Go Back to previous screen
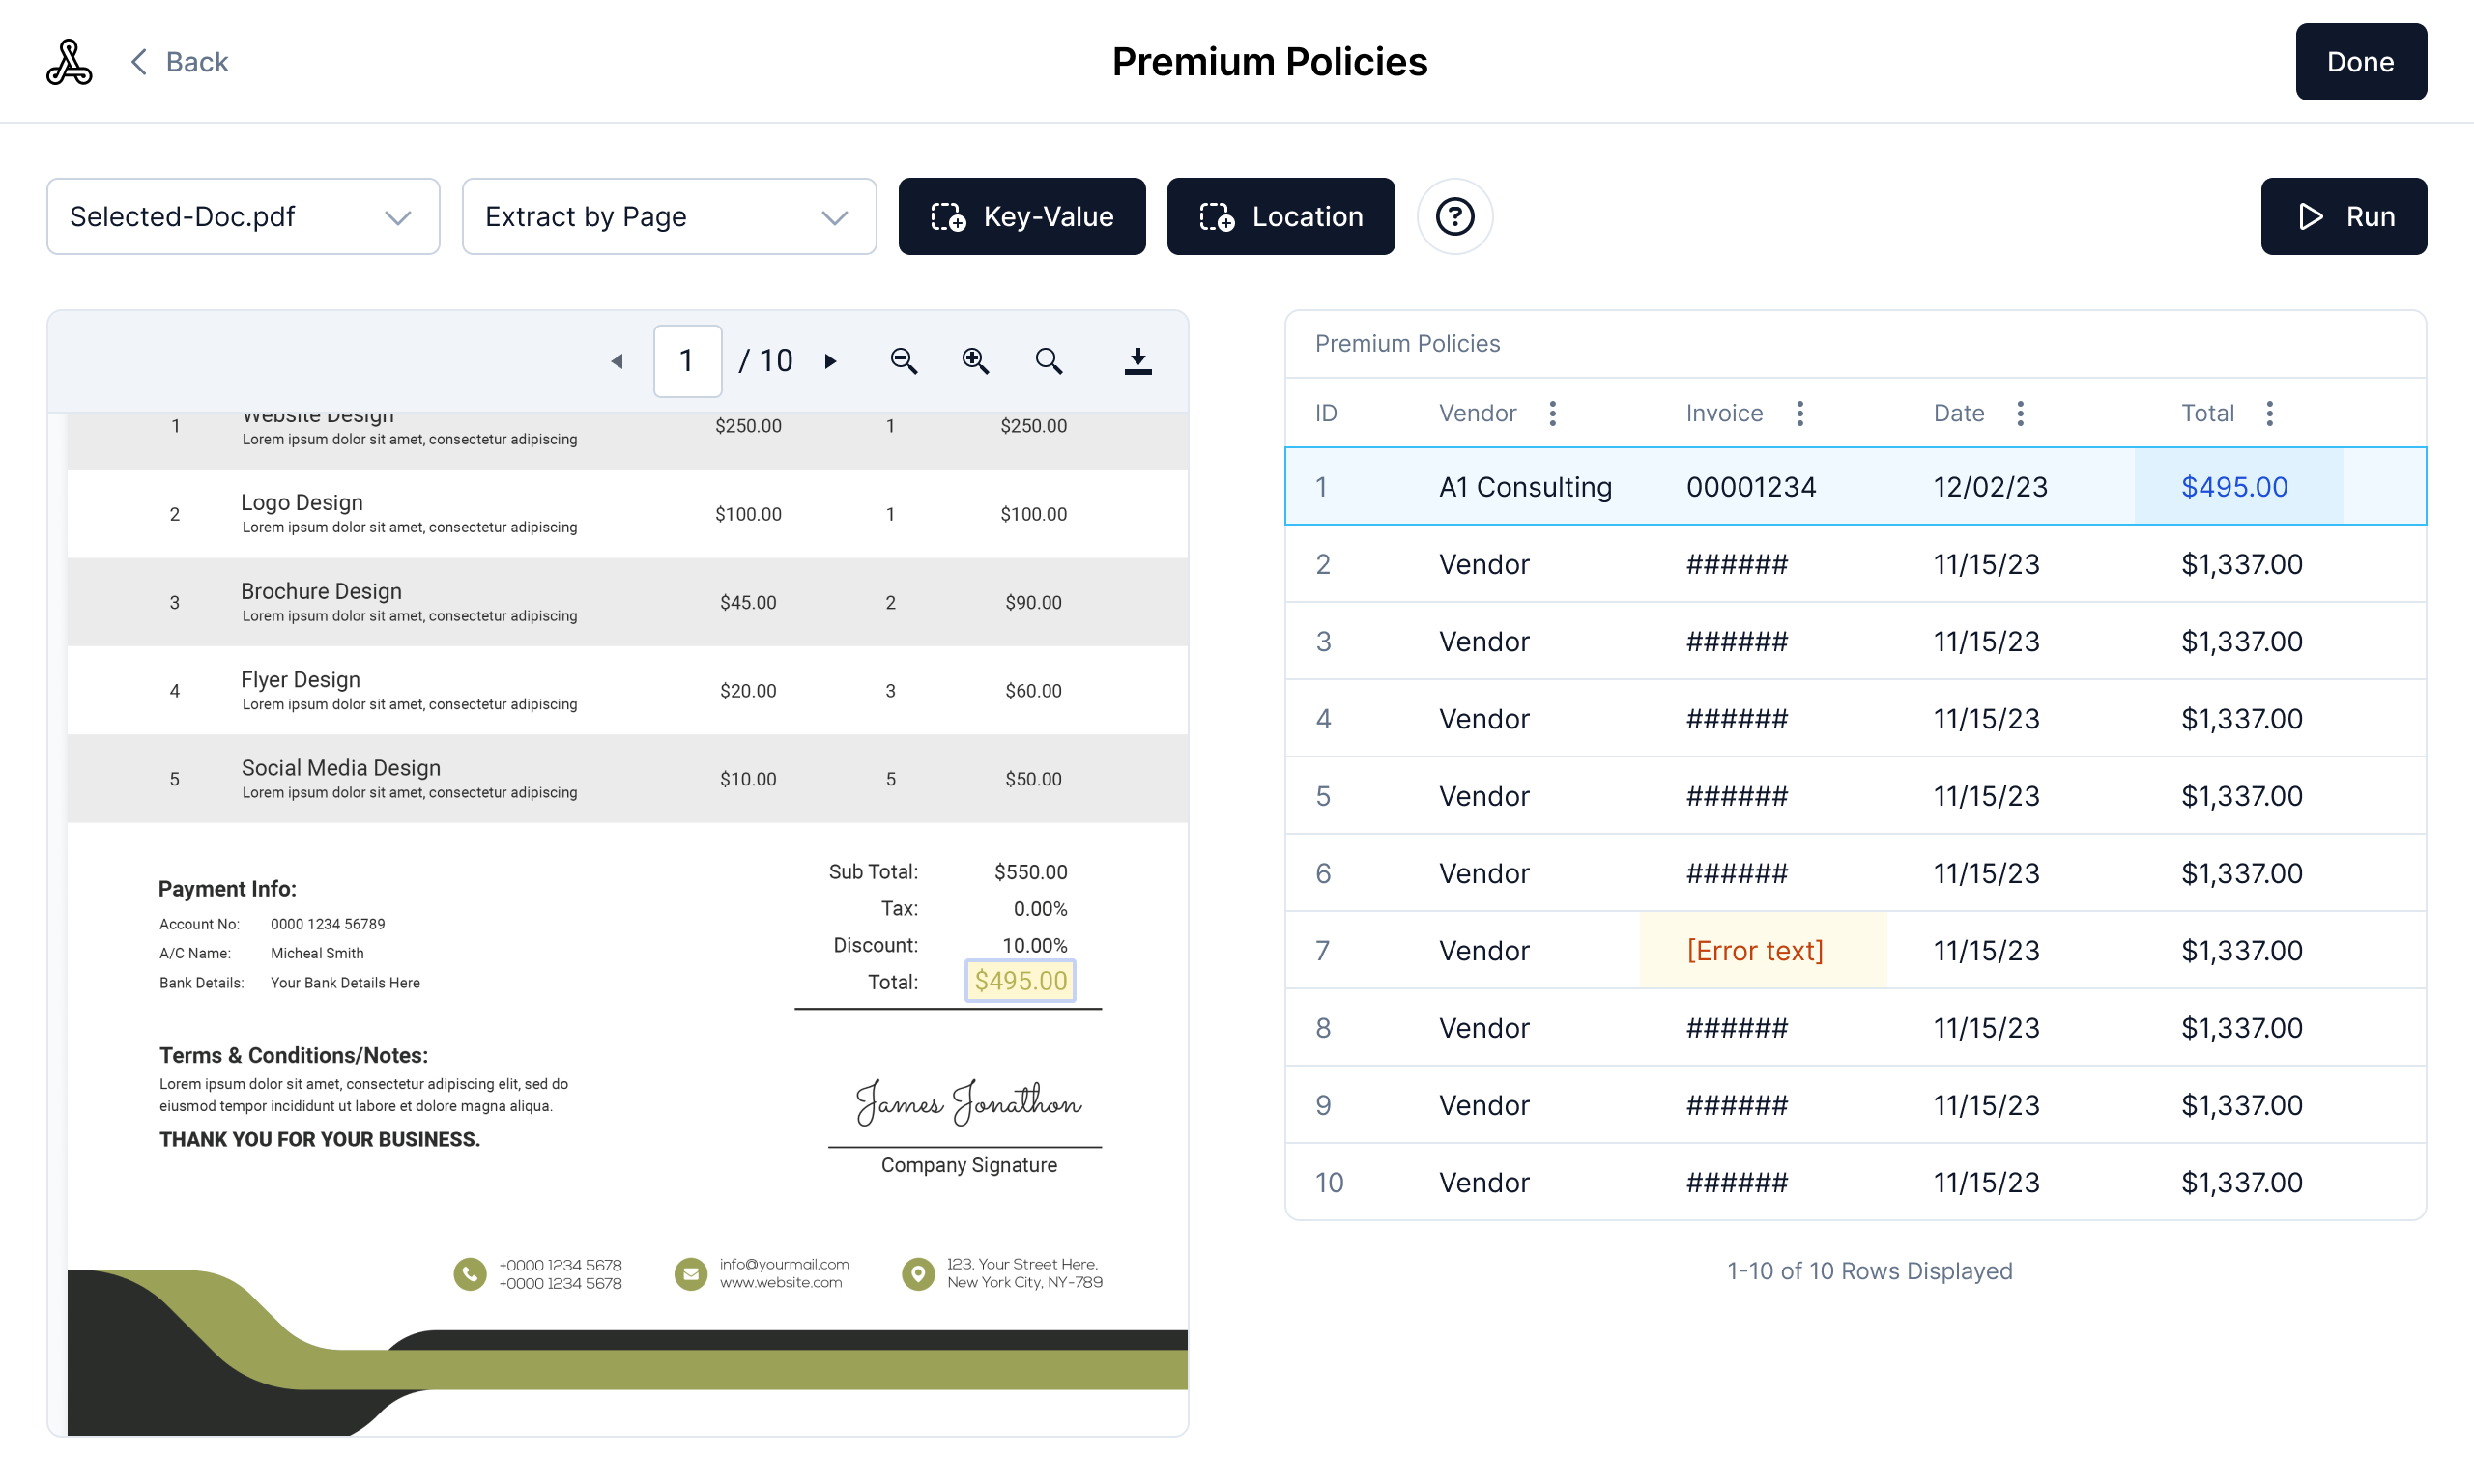Image resolution: width=2474 pixels, height=1484 pixels. tap(180, 62)
